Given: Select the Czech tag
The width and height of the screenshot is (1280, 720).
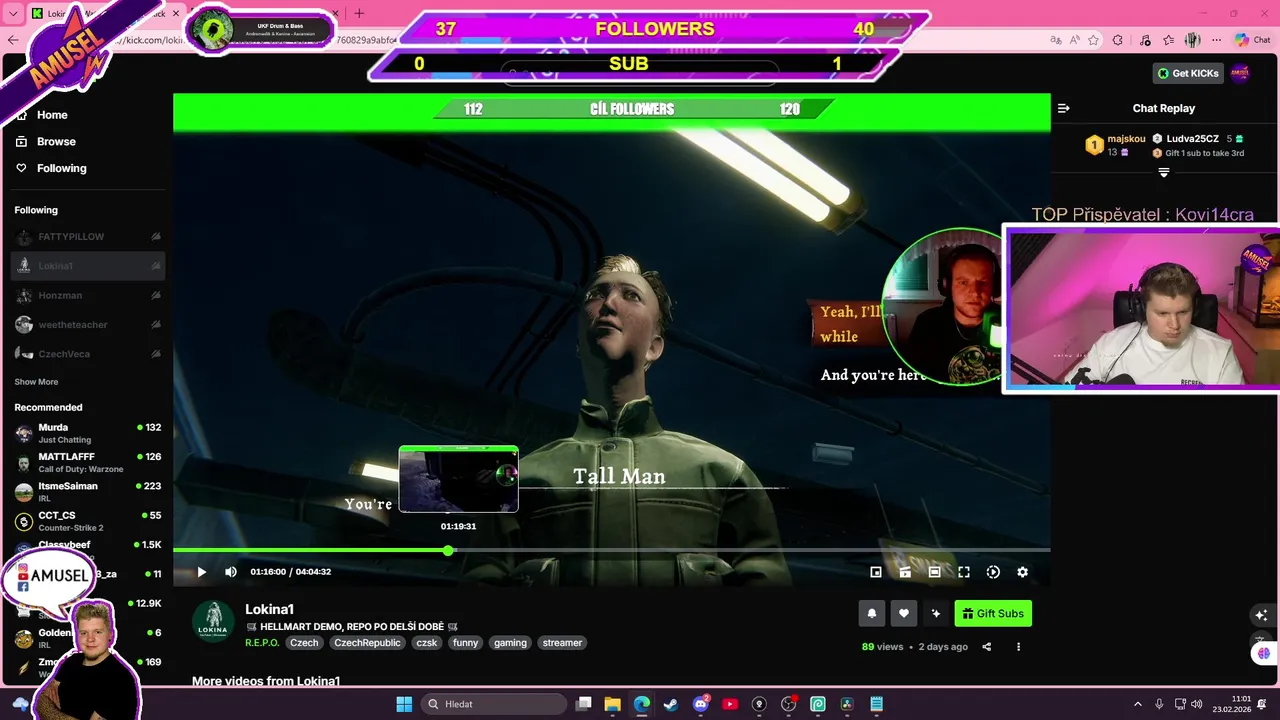Looking at the screenshot, I should pyautogui.click(x=304, y=643).
